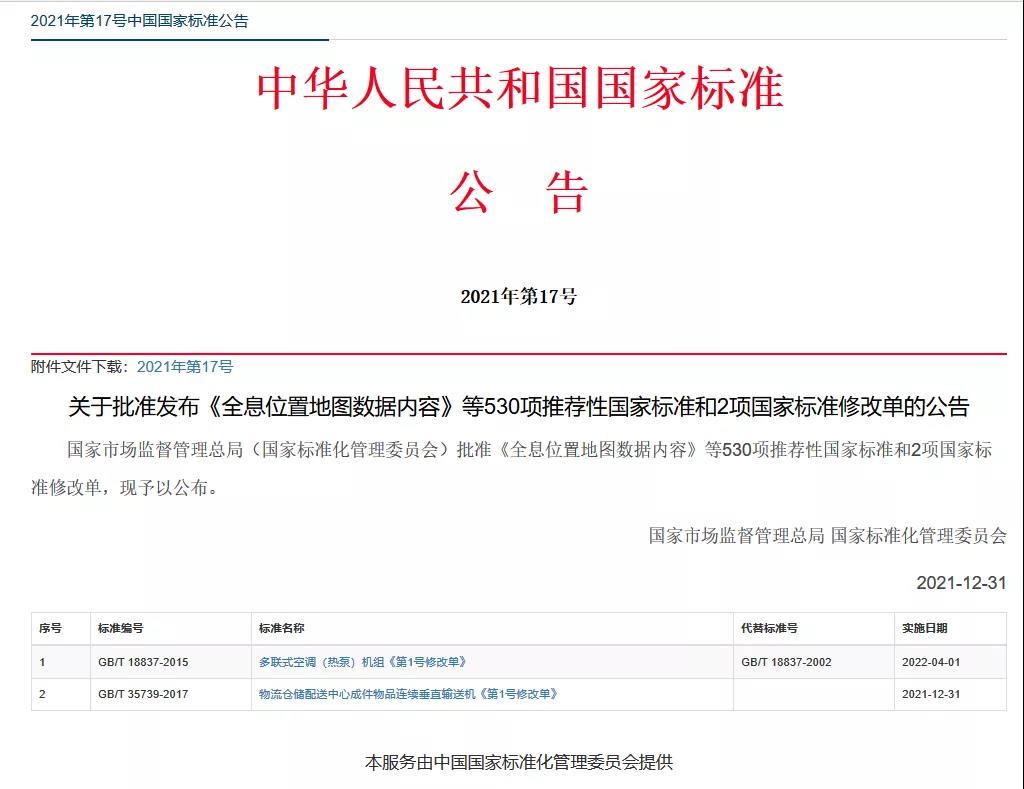Open the 2021年第17号中国国家标准公告 tab
Image resolution: width=1024 pixels, height=789 pixels.
(140, 21)
